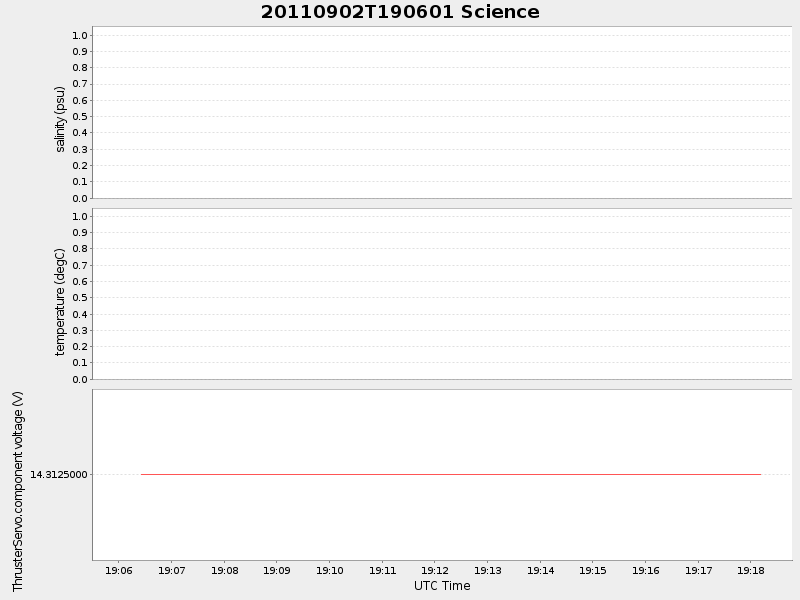Click the 19:17 time tick label
The image size is (800, 600).
tap(699, 570)
